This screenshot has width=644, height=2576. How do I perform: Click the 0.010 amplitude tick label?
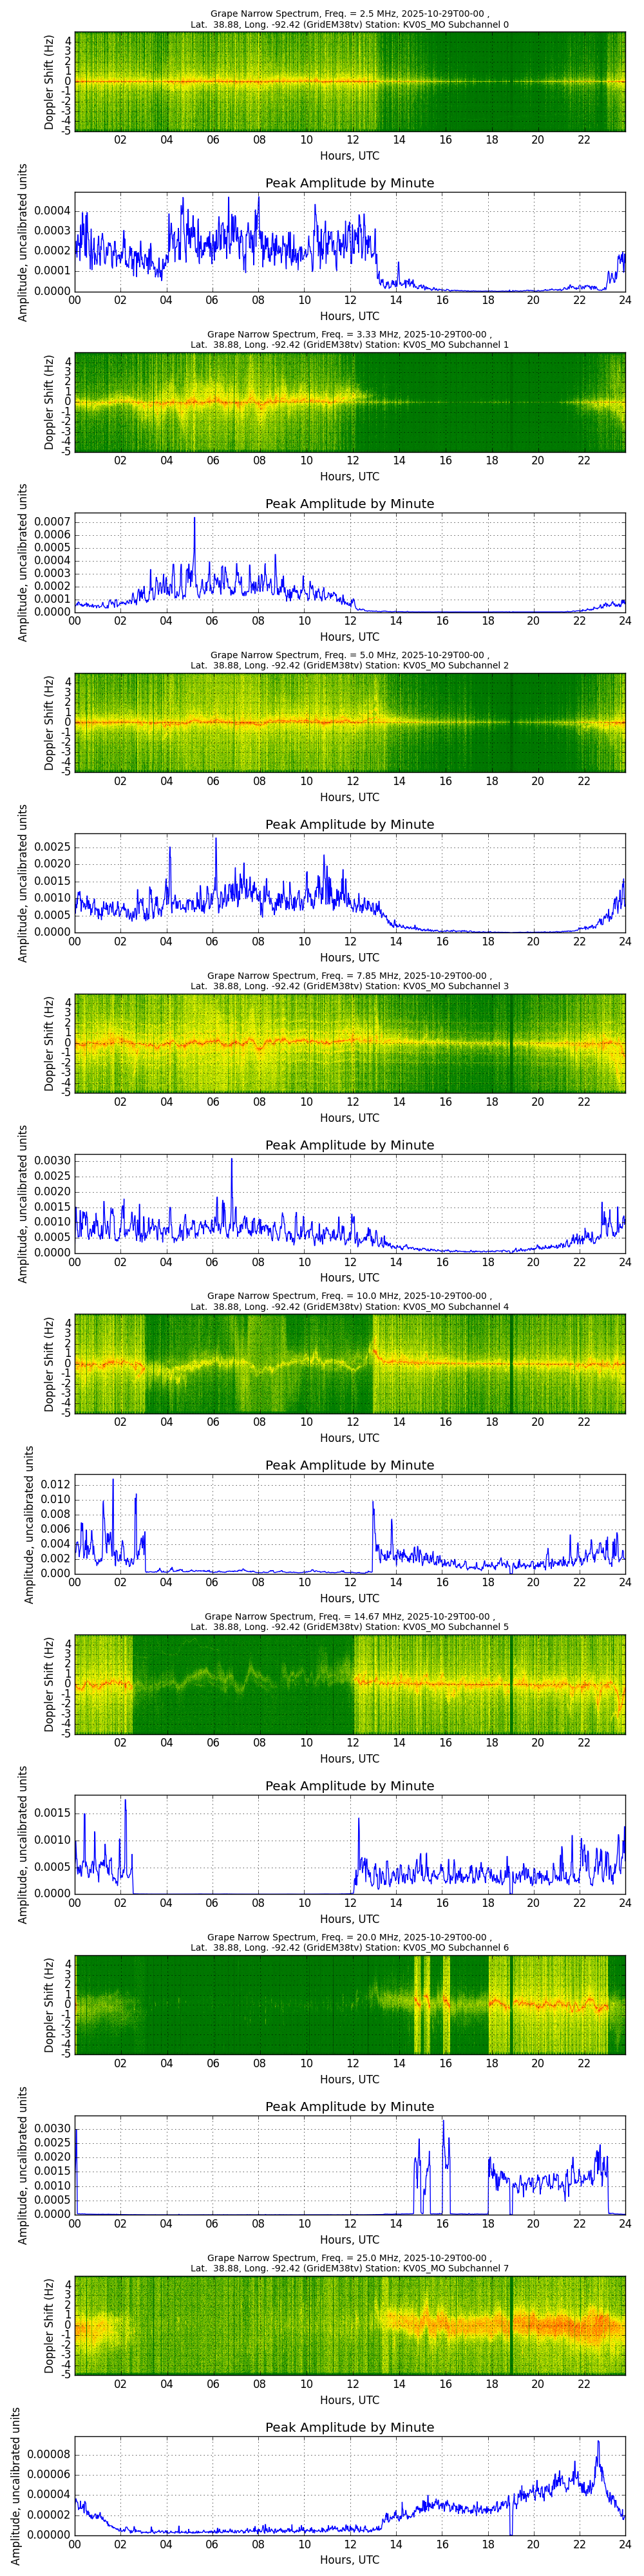[55, 1500]
